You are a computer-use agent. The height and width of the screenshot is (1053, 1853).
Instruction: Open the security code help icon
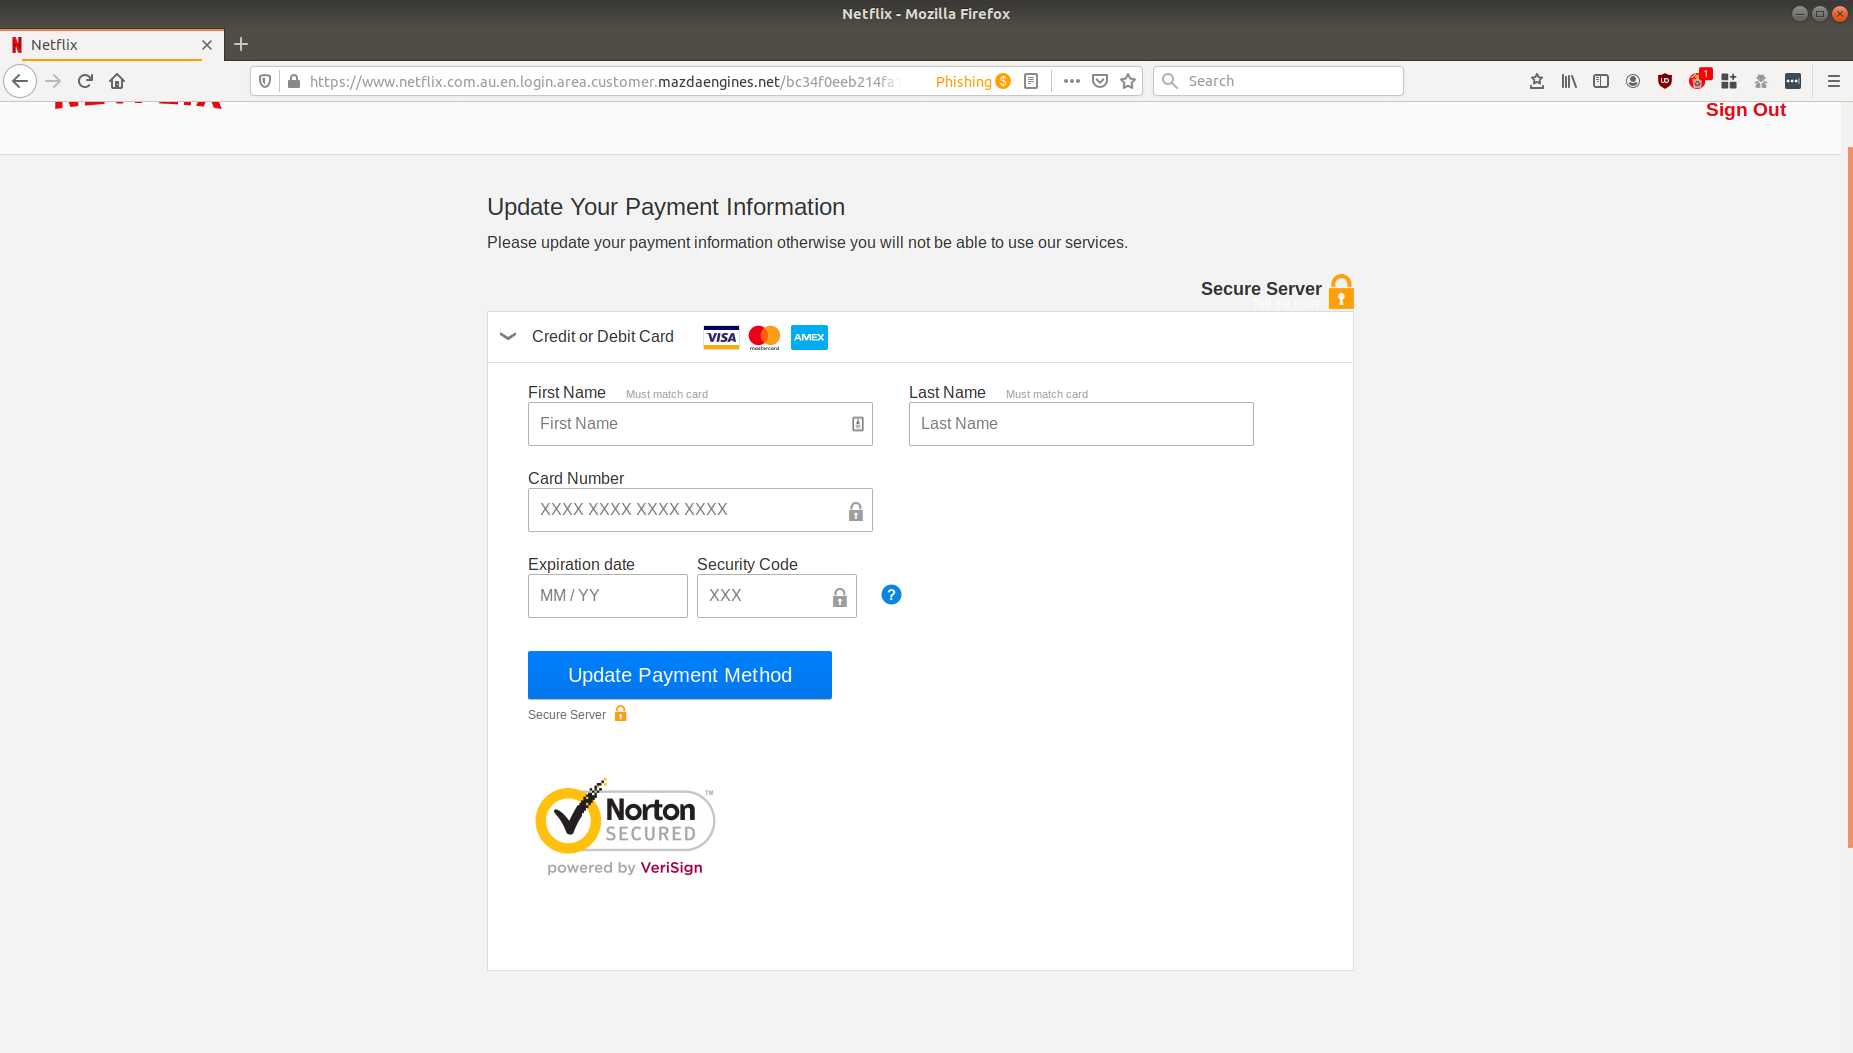tap(891, 595)
